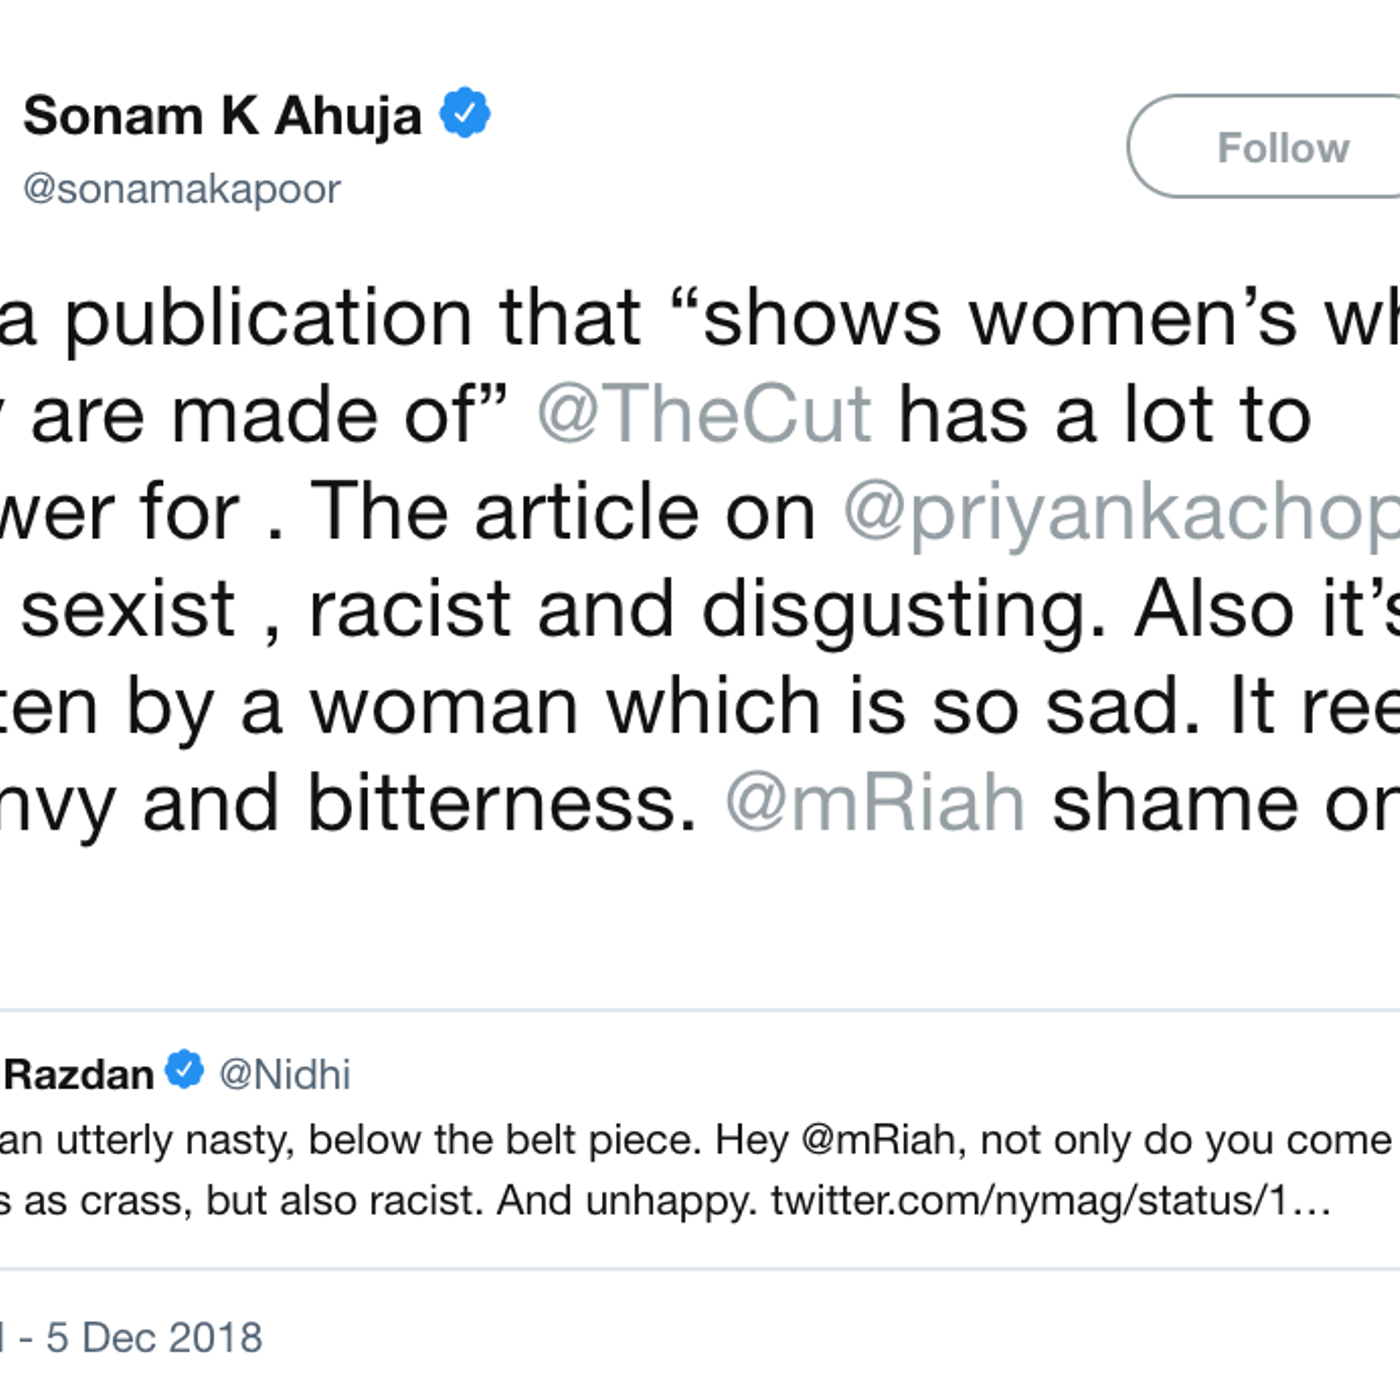Click the "has a lot to" text after @TheCut

(x=1105, y=415)
